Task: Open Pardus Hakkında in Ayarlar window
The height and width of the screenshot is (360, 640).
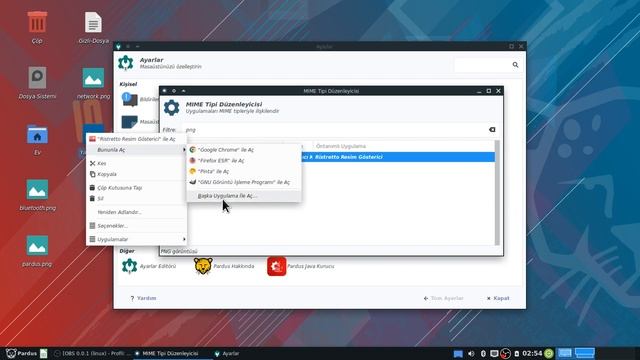Action: pos(224,266)
